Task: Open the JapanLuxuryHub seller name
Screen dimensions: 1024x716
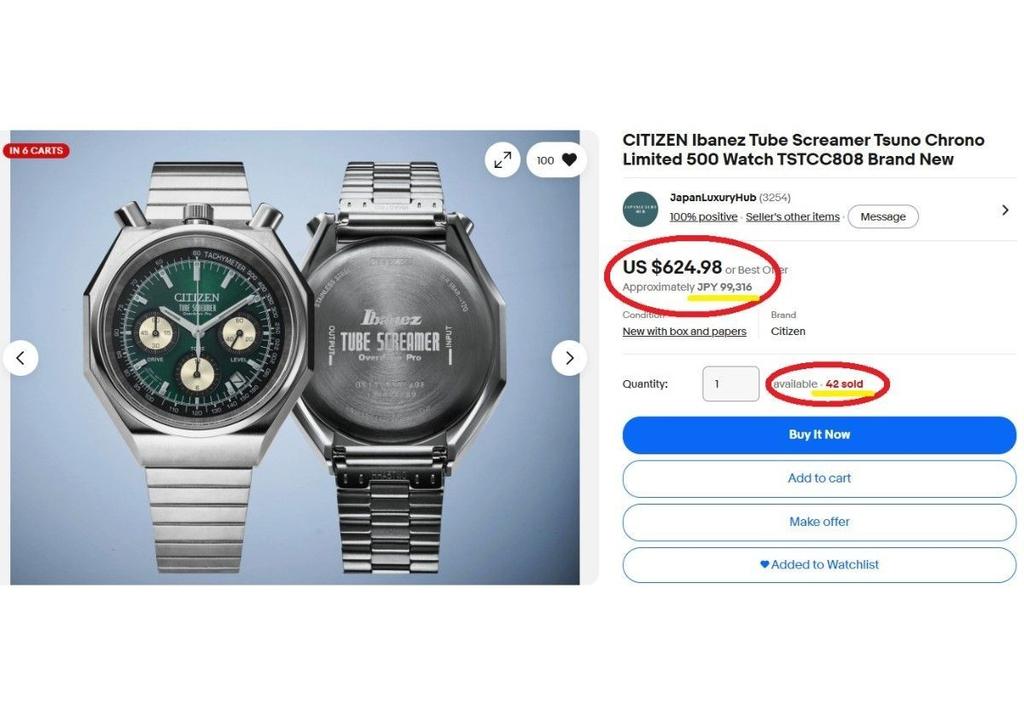Action: tap(712, 197)
